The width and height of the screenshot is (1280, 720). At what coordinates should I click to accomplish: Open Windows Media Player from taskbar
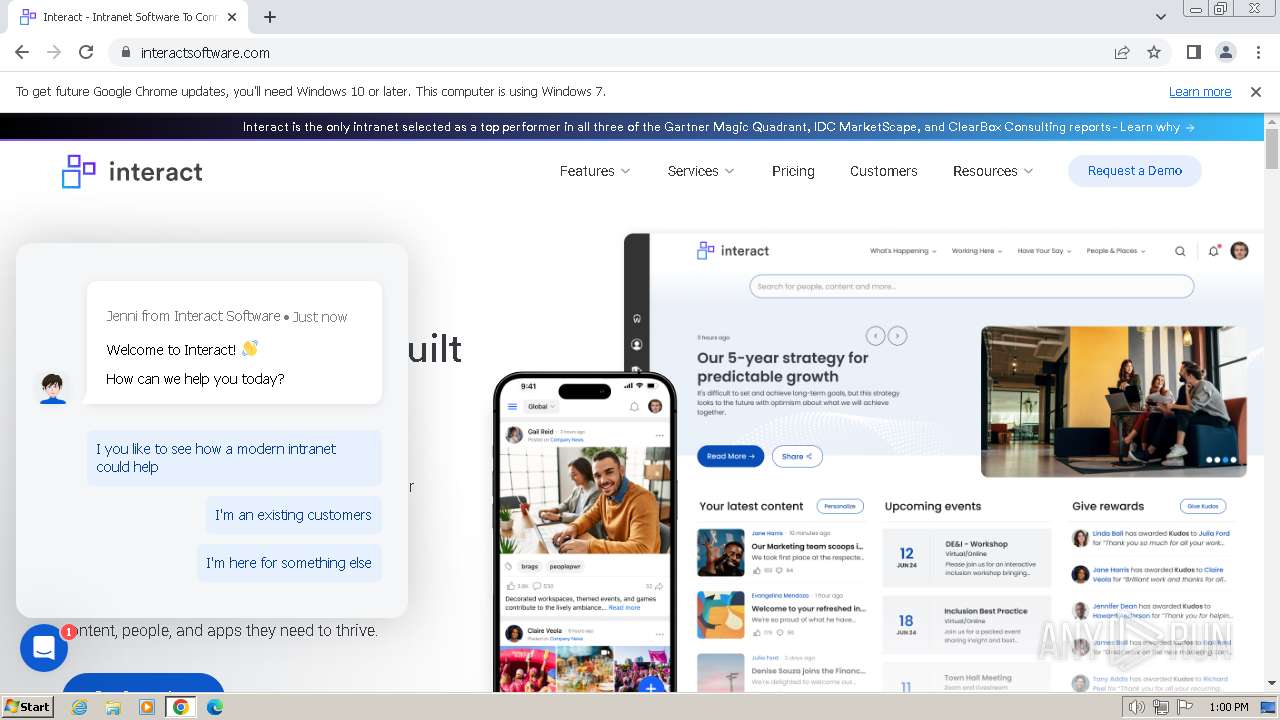(x=147, y=707)
